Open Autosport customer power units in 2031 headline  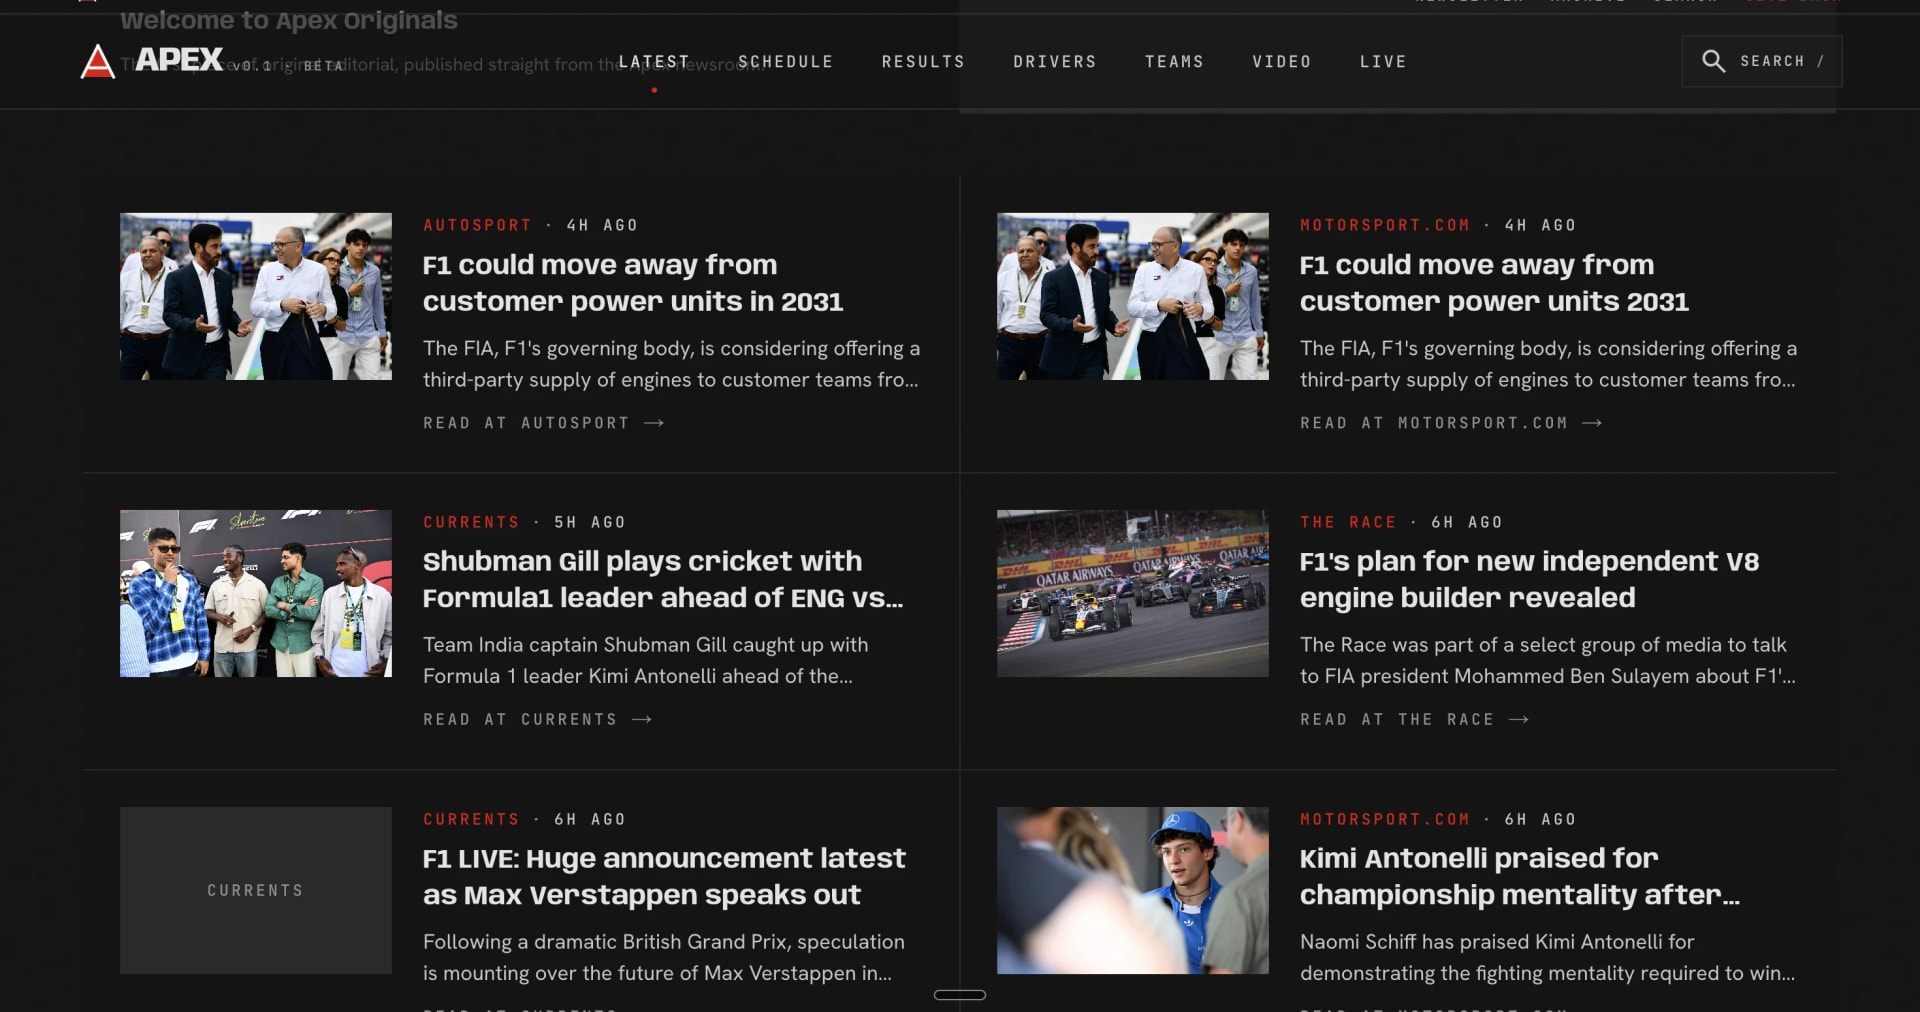(633, 283)
